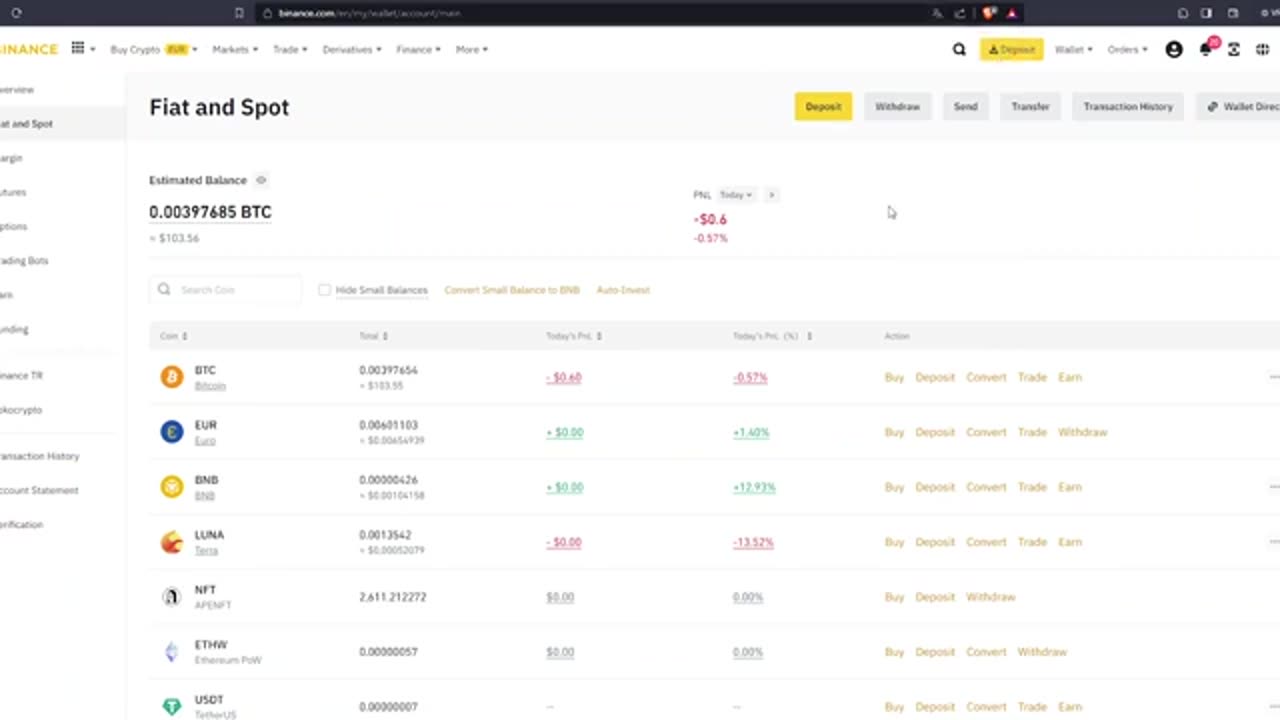Viewport: 1280px width, 720px height.
Task: Focus the Search Coin input field
Action: (x=225, y=289)
